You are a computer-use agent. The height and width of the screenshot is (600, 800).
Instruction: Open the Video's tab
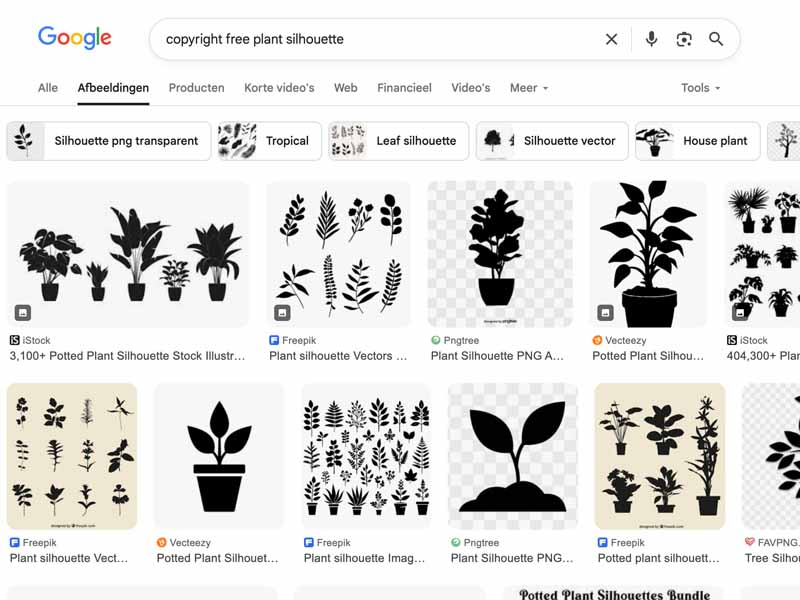[470, 88]
